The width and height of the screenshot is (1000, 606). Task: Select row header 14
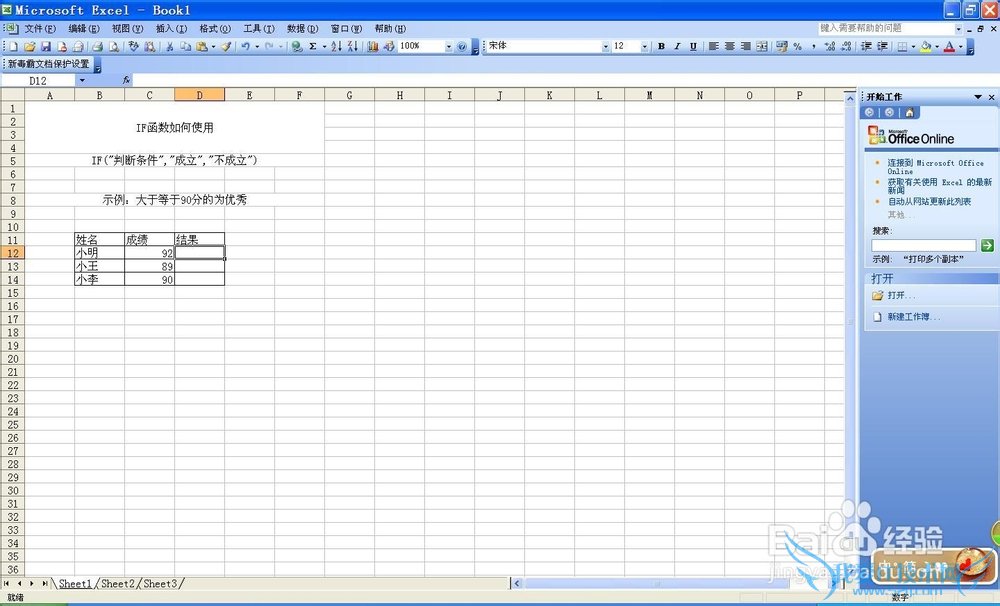tap(13, 279)
